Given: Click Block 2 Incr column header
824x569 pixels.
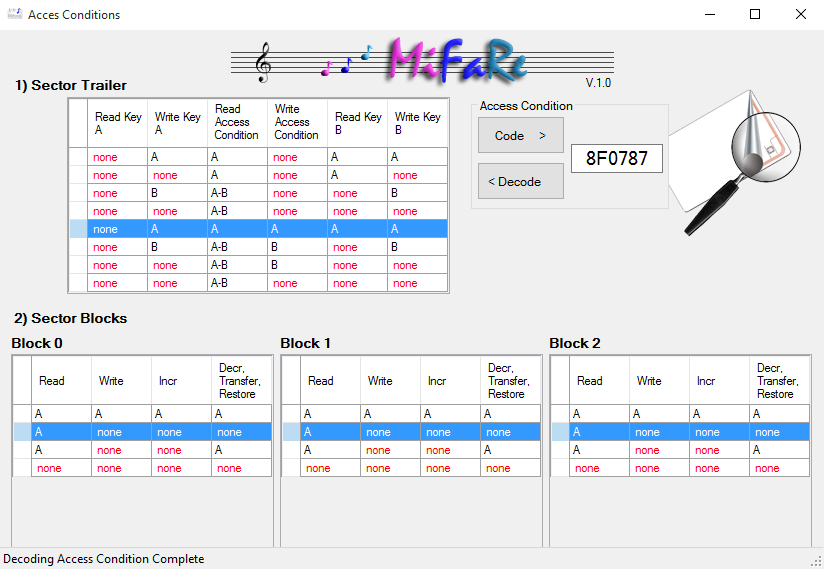Looking at the screenshot, I should (719, 380).
